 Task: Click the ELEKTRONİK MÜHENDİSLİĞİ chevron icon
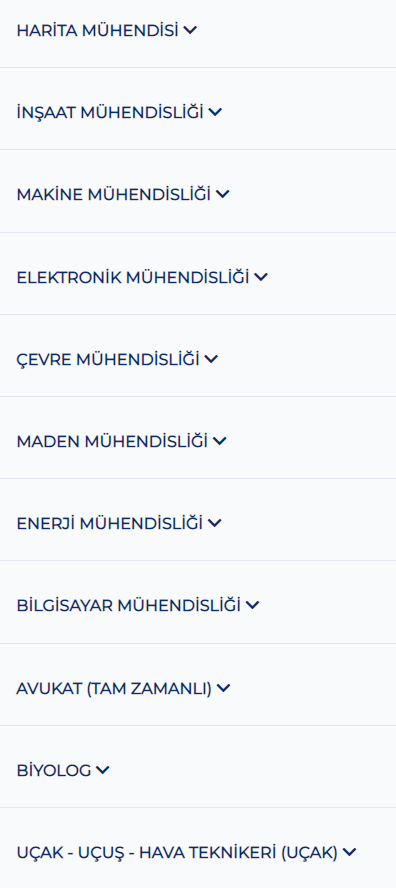pos(261,277)
